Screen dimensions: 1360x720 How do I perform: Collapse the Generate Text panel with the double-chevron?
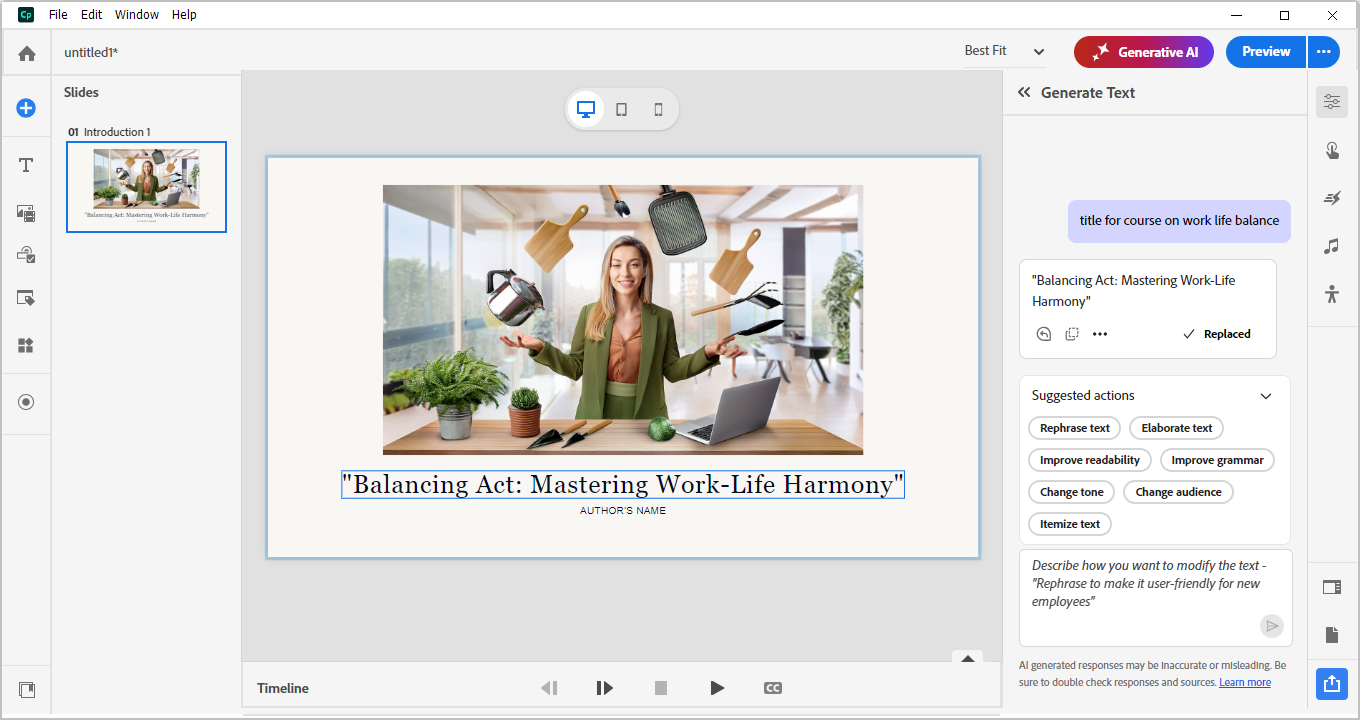click(1023, 92)
